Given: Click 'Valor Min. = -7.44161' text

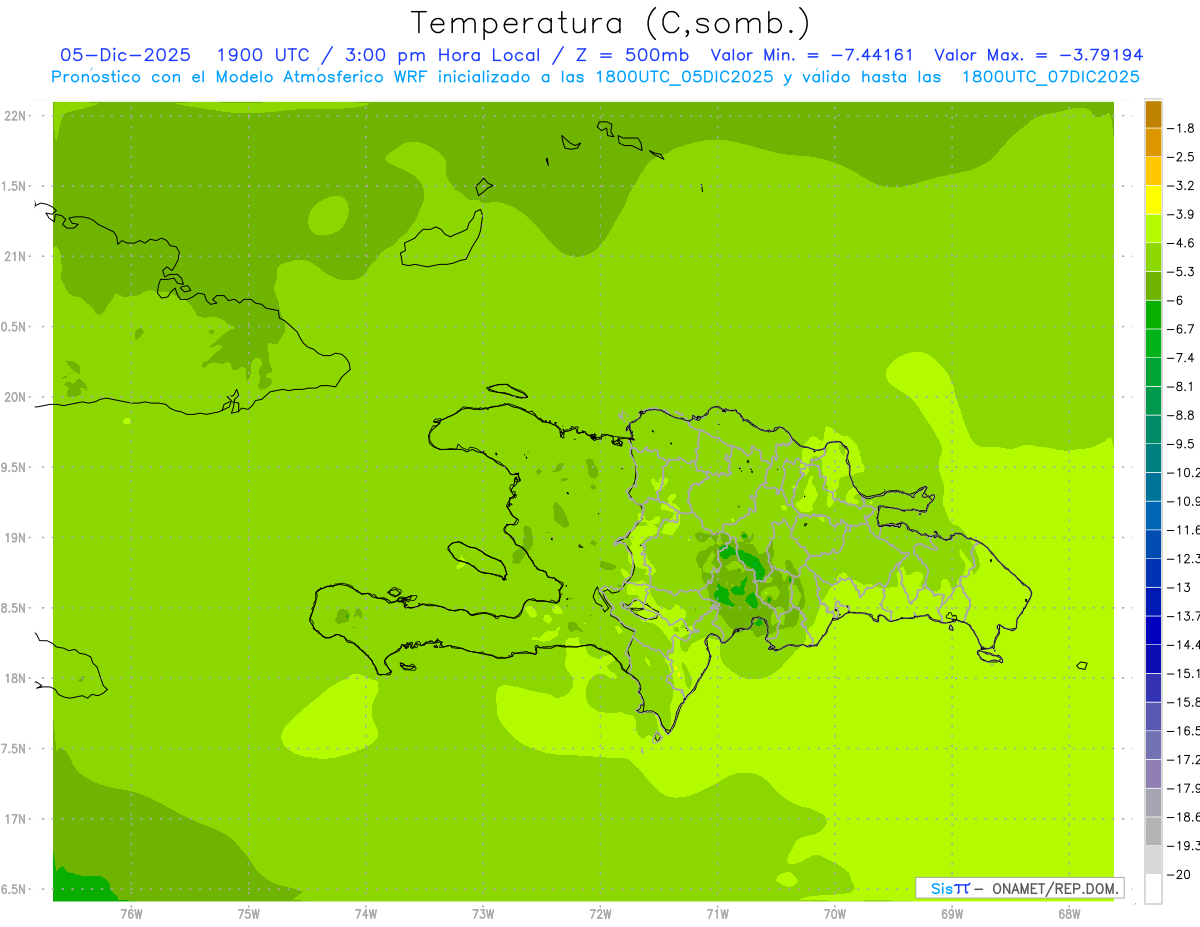Looking at the screenshot, I should [812, 55].
